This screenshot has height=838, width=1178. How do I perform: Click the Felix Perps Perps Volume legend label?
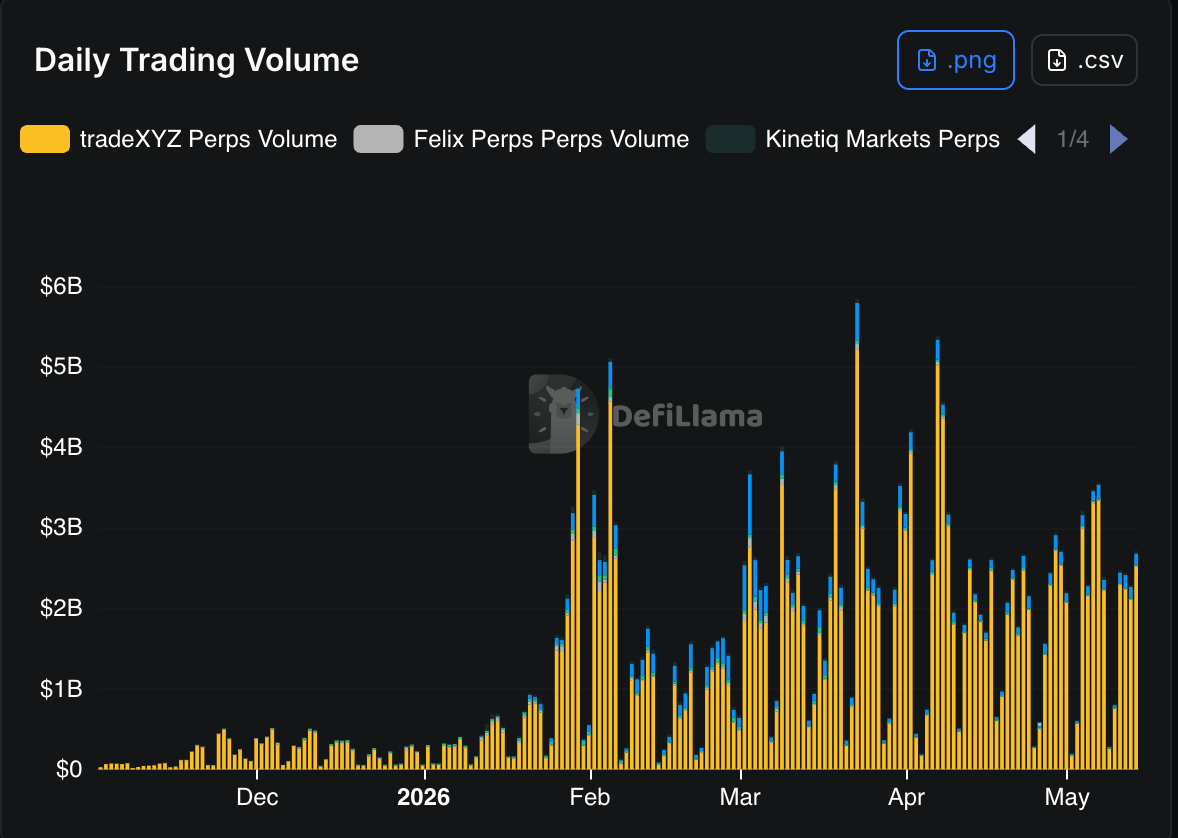[x=551, y=139]
